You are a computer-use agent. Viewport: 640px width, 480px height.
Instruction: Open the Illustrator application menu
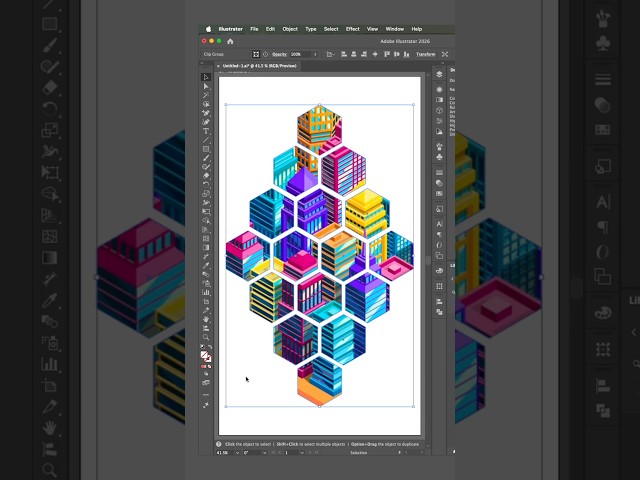point(231,29)
